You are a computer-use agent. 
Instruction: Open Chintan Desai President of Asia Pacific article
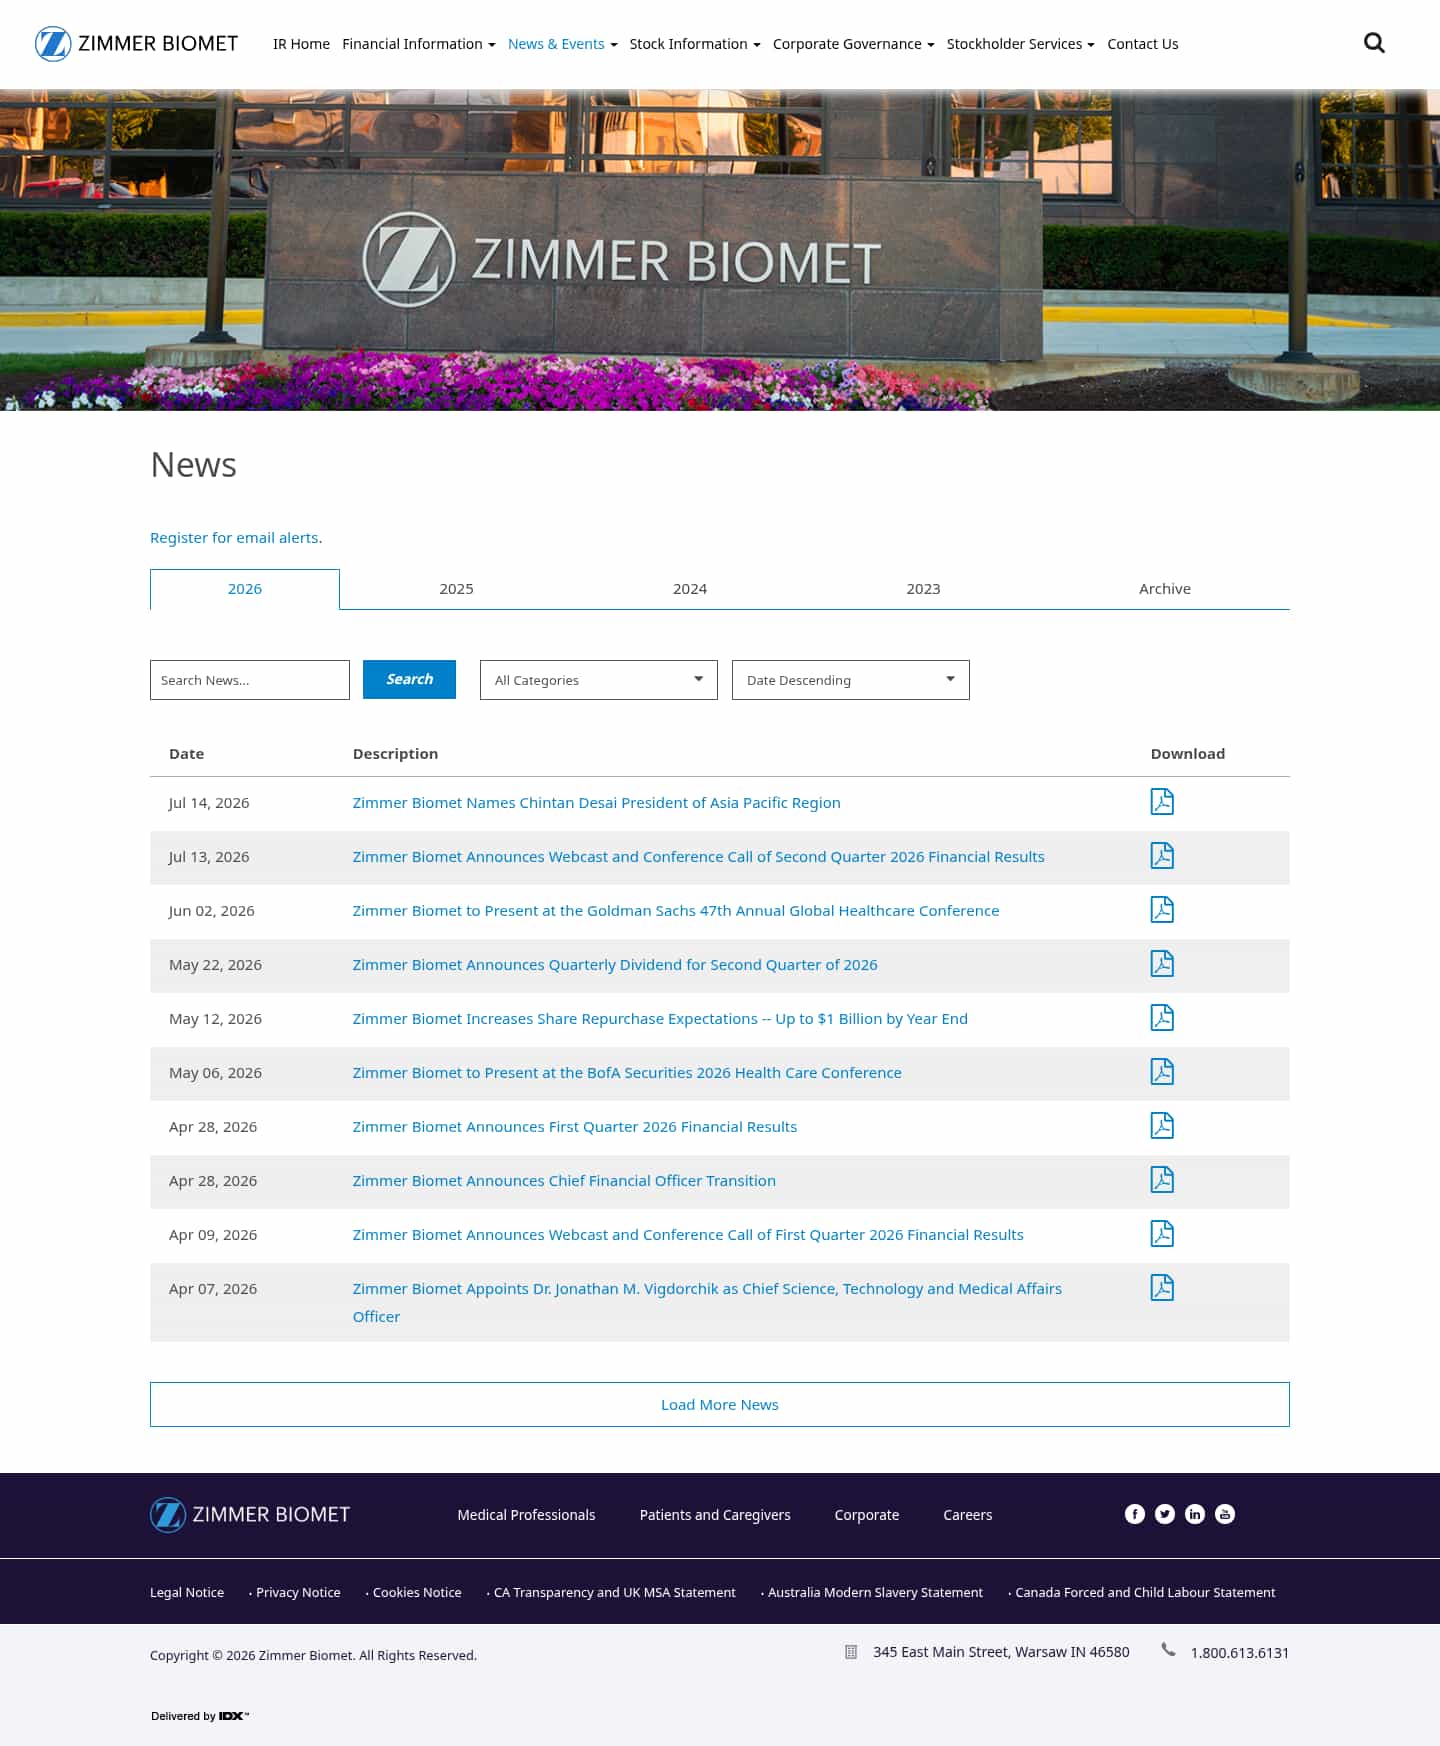click(596, 803)
